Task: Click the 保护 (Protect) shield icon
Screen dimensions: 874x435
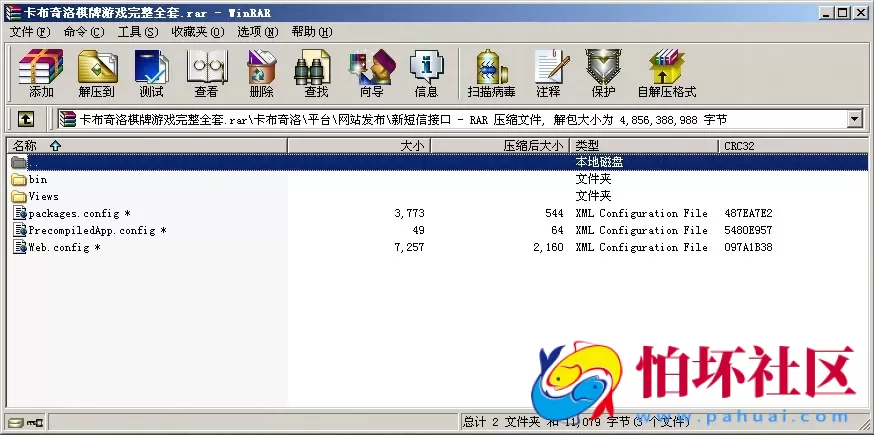Action: [x=603, y=73]
